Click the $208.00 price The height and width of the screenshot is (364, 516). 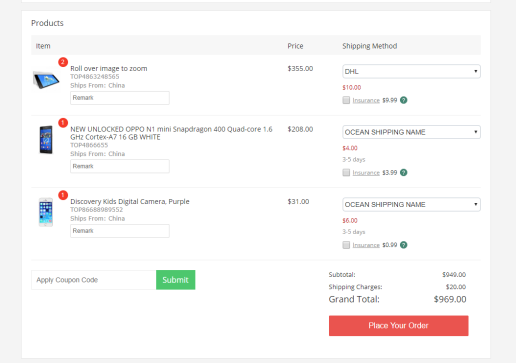coord(300,129)
